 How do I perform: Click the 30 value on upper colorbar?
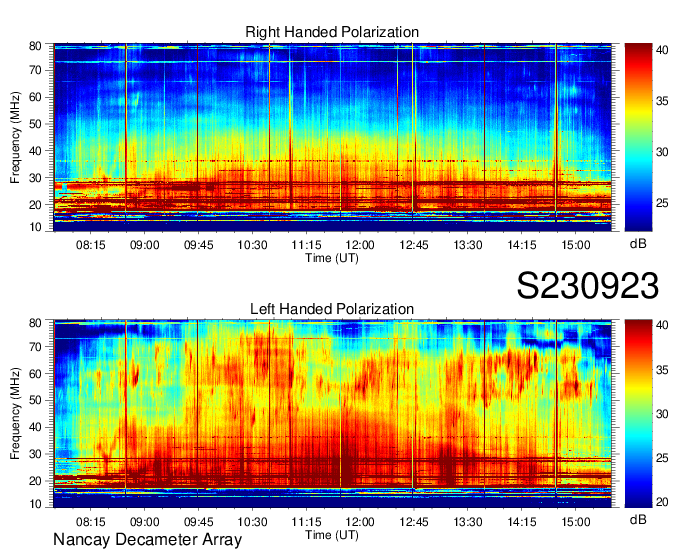(662, 152)
